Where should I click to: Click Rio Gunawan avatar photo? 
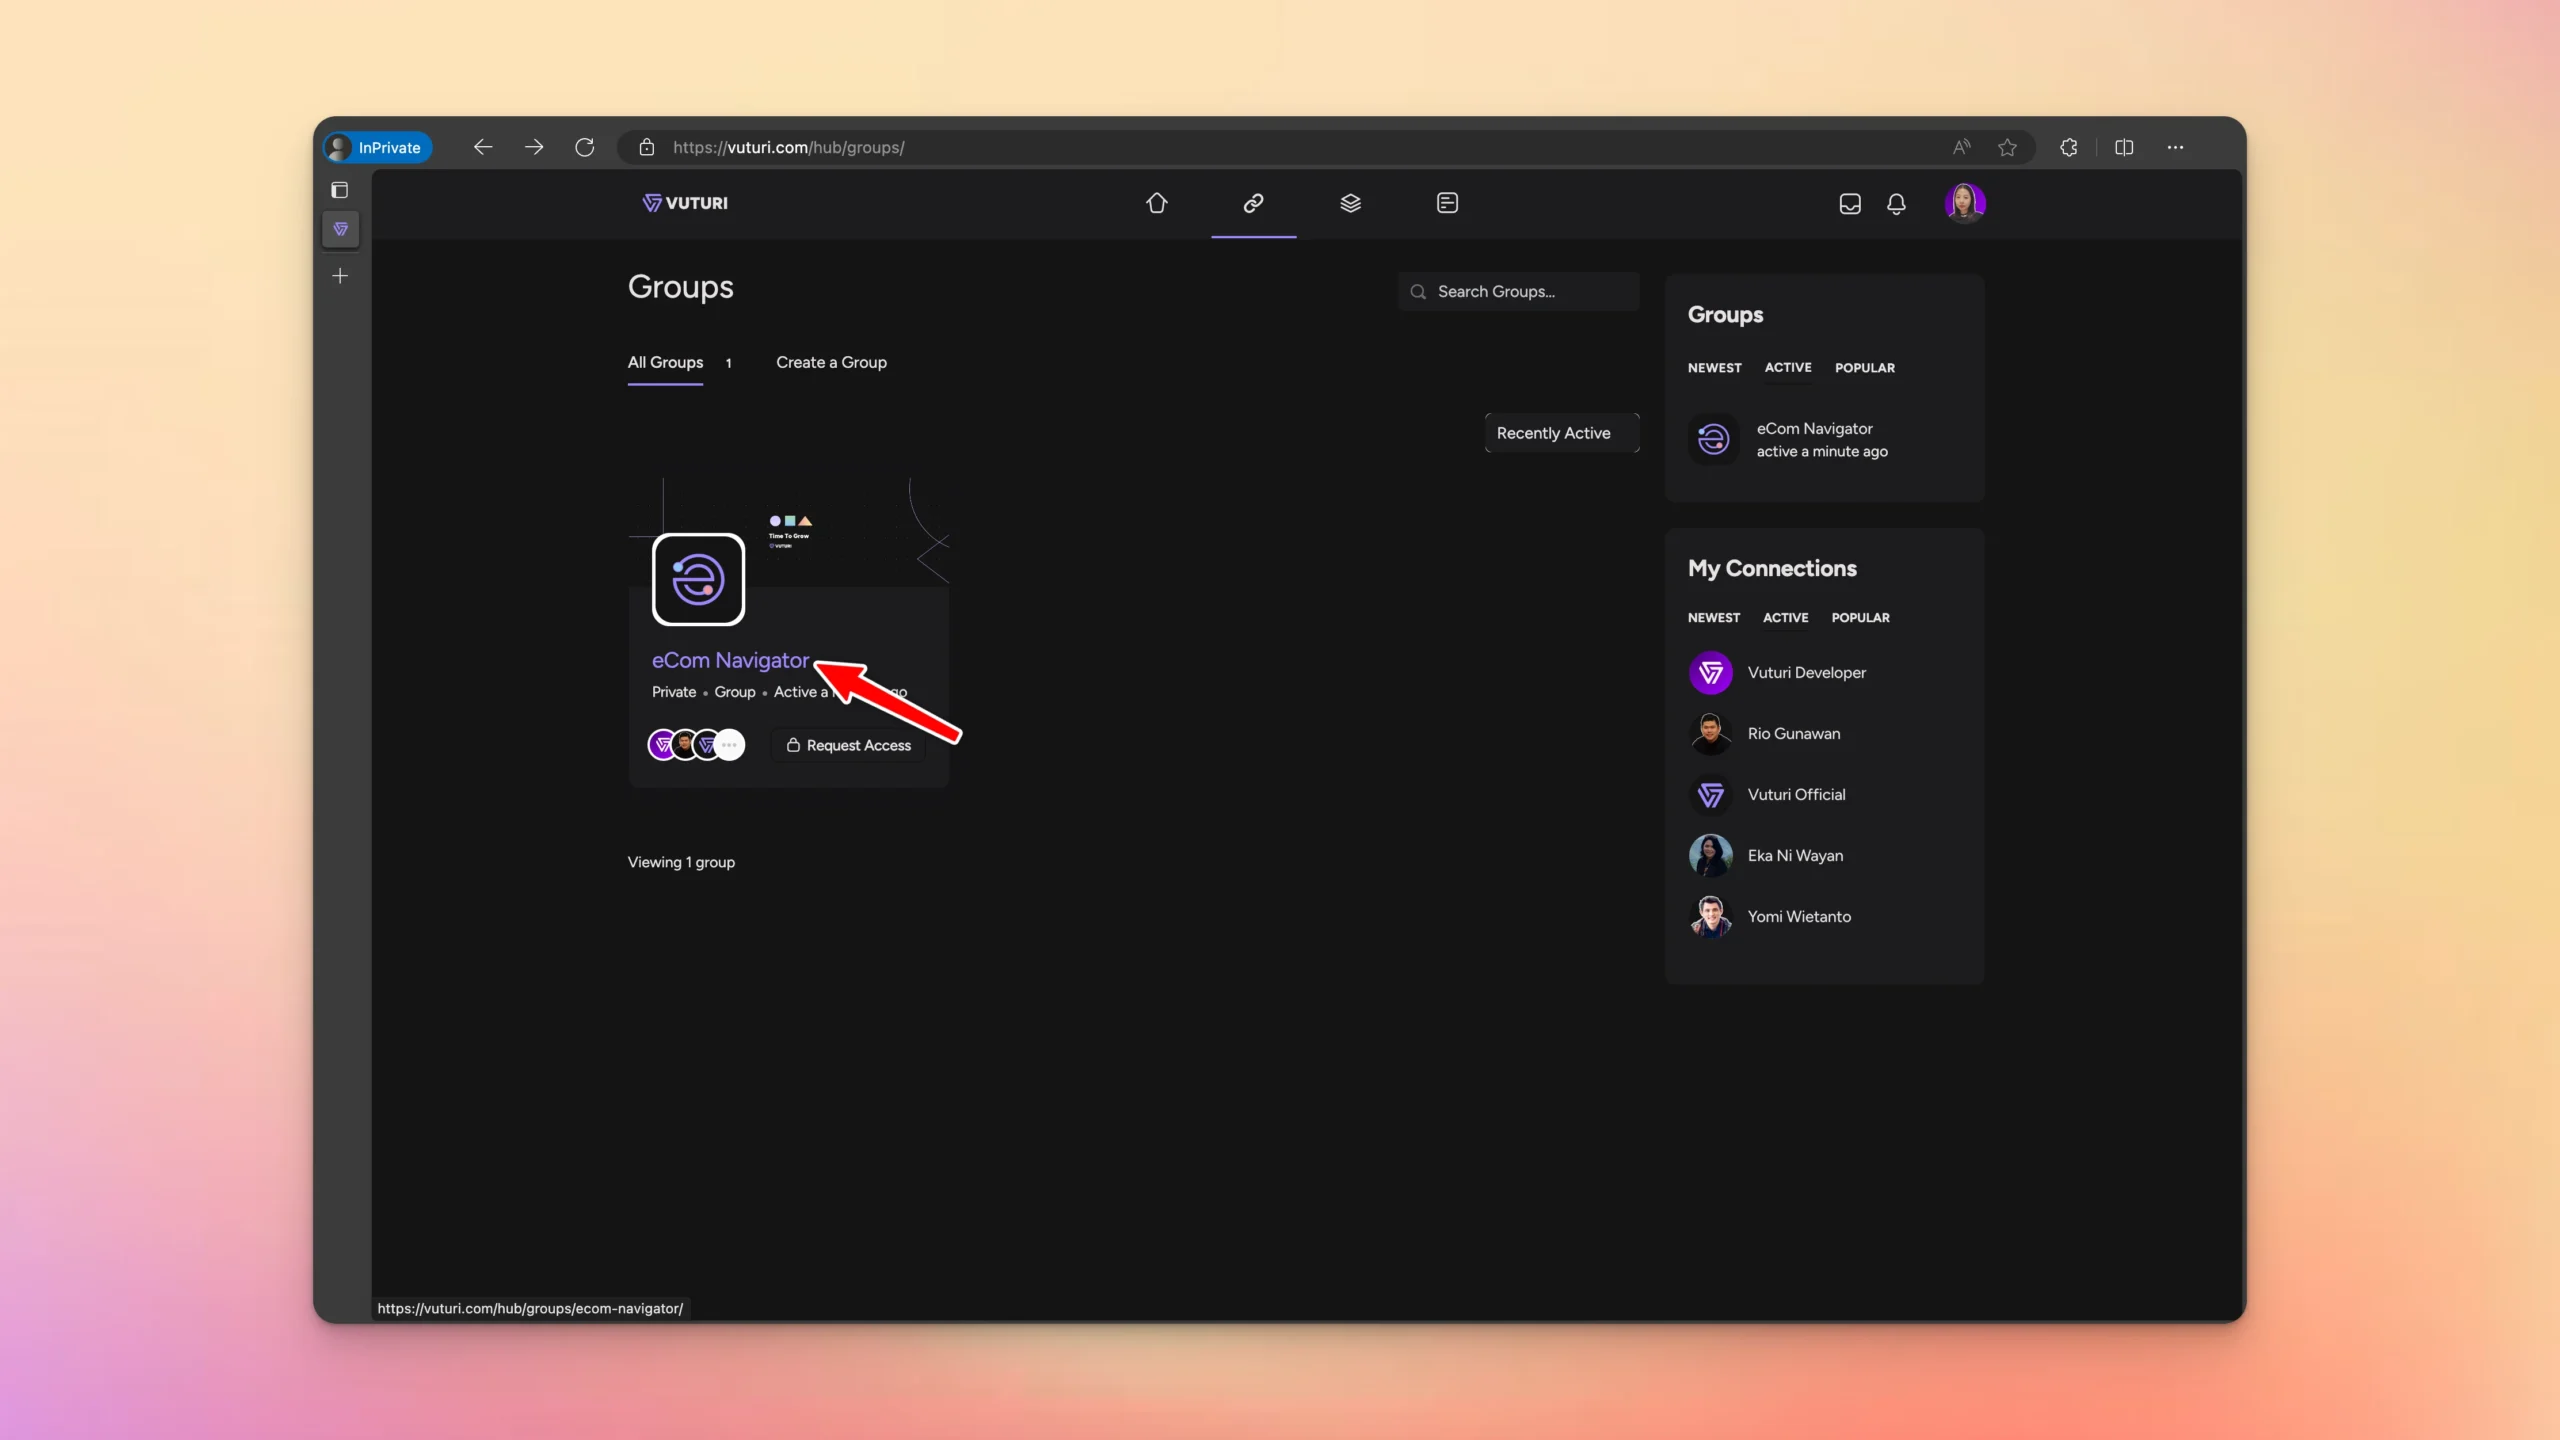[1711, 734]
